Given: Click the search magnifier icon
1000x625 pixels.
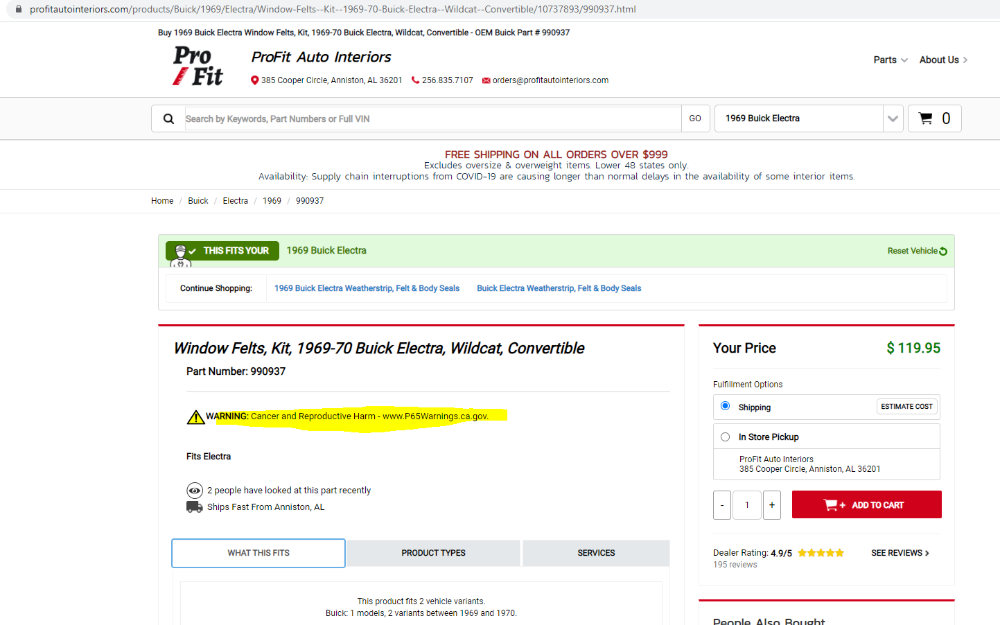Looking at the screenshot, I should (x=168, y=119).
